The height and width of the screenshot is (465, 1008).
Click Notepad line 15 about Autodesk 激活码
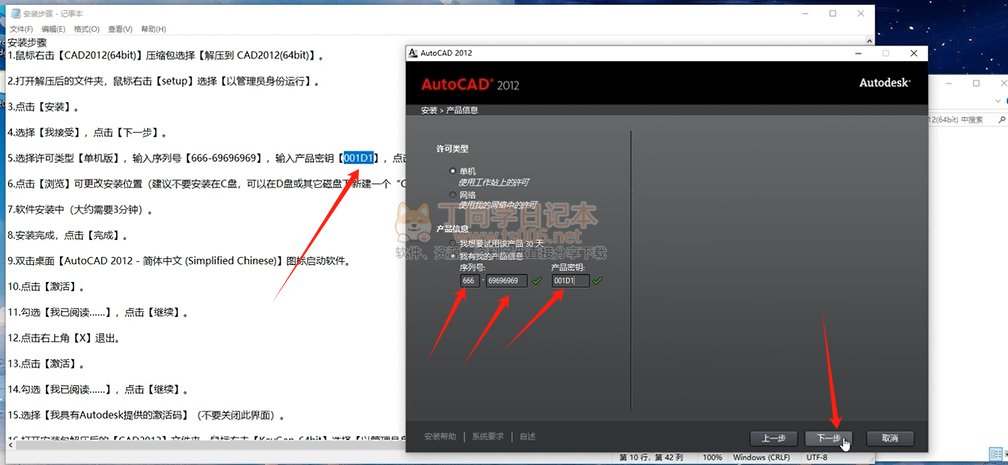(146, 415)
